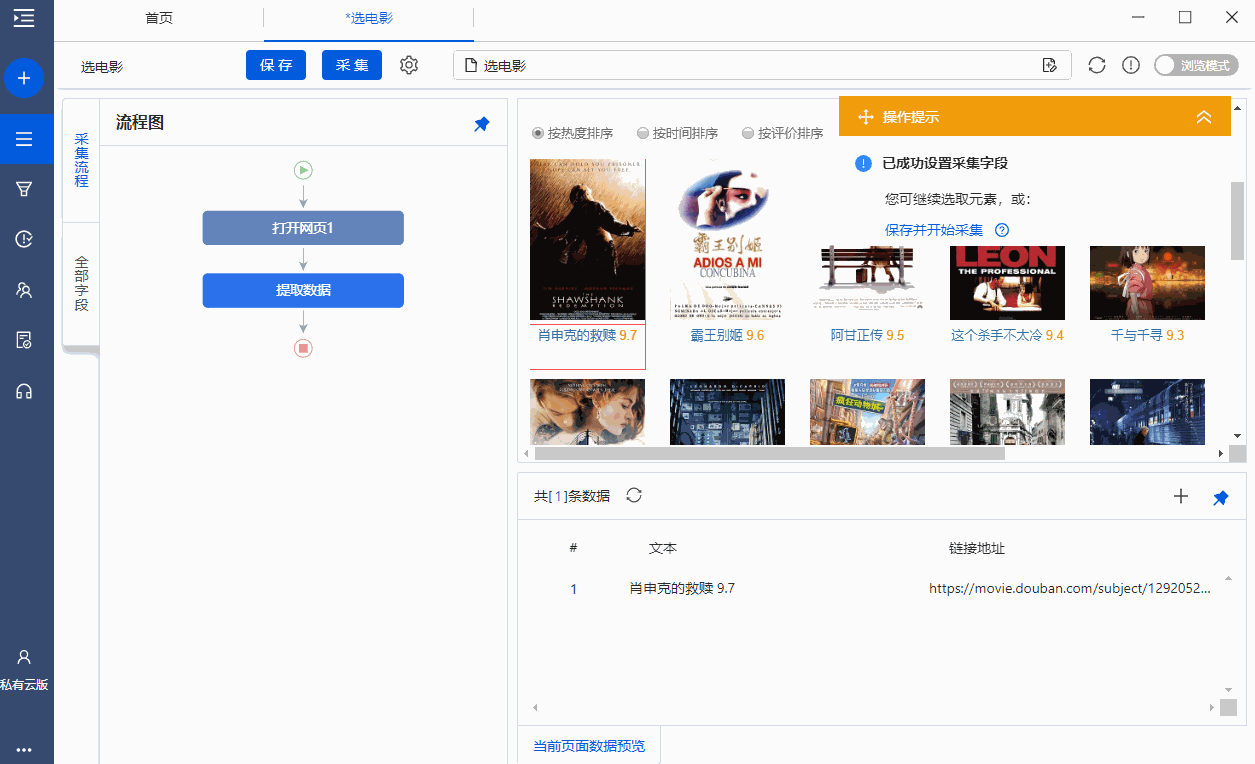Click the 保存 button
This screenshot has height=764, width=1255.
276,65
